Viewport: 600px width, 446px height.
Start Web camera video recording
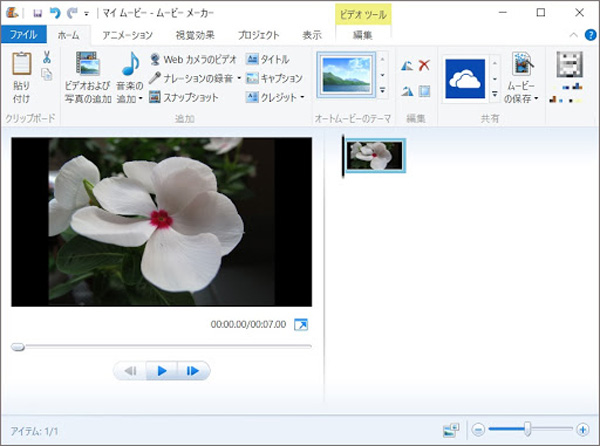(193, 59)
